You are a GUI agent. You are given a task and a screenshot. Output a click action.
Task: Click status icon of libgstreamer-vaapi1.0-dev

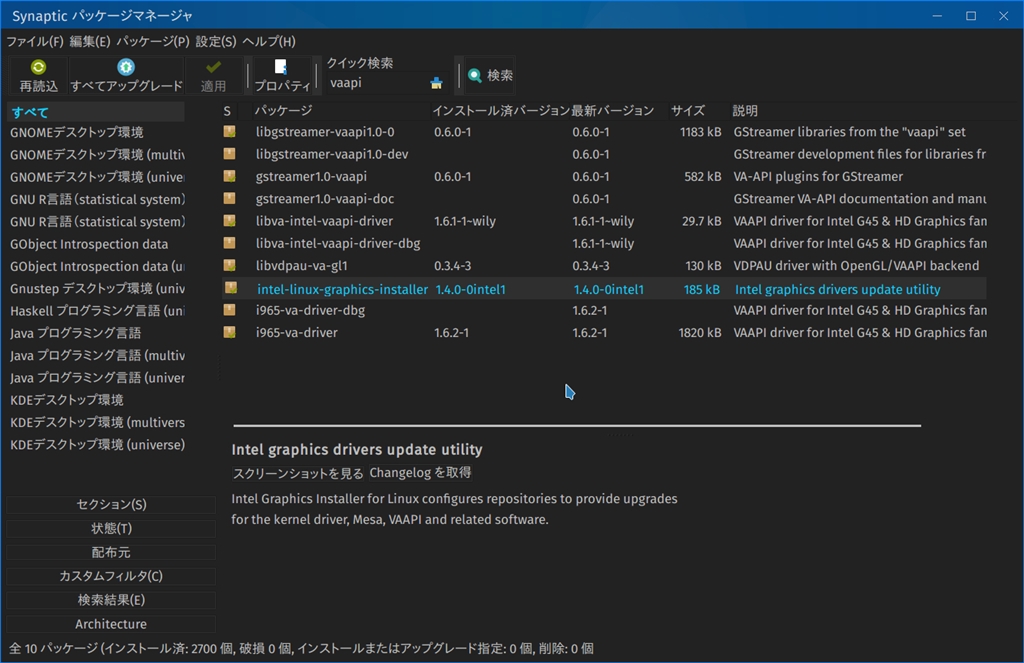tap(229, 154)
